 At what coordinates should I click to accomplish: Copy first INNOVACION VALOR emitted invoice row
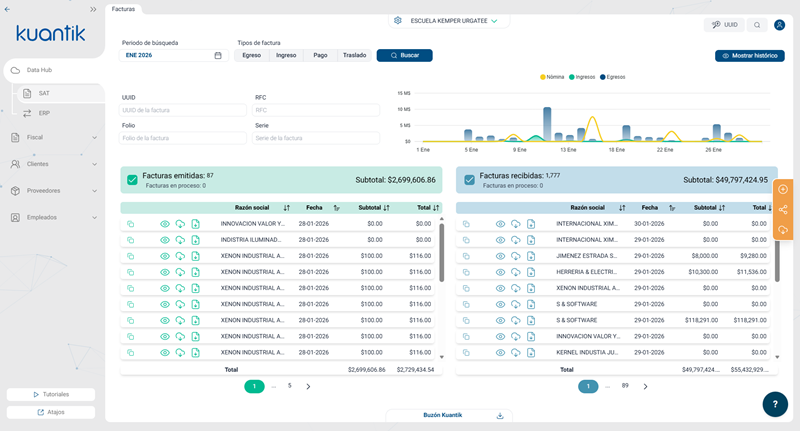(x=131, y=224)
